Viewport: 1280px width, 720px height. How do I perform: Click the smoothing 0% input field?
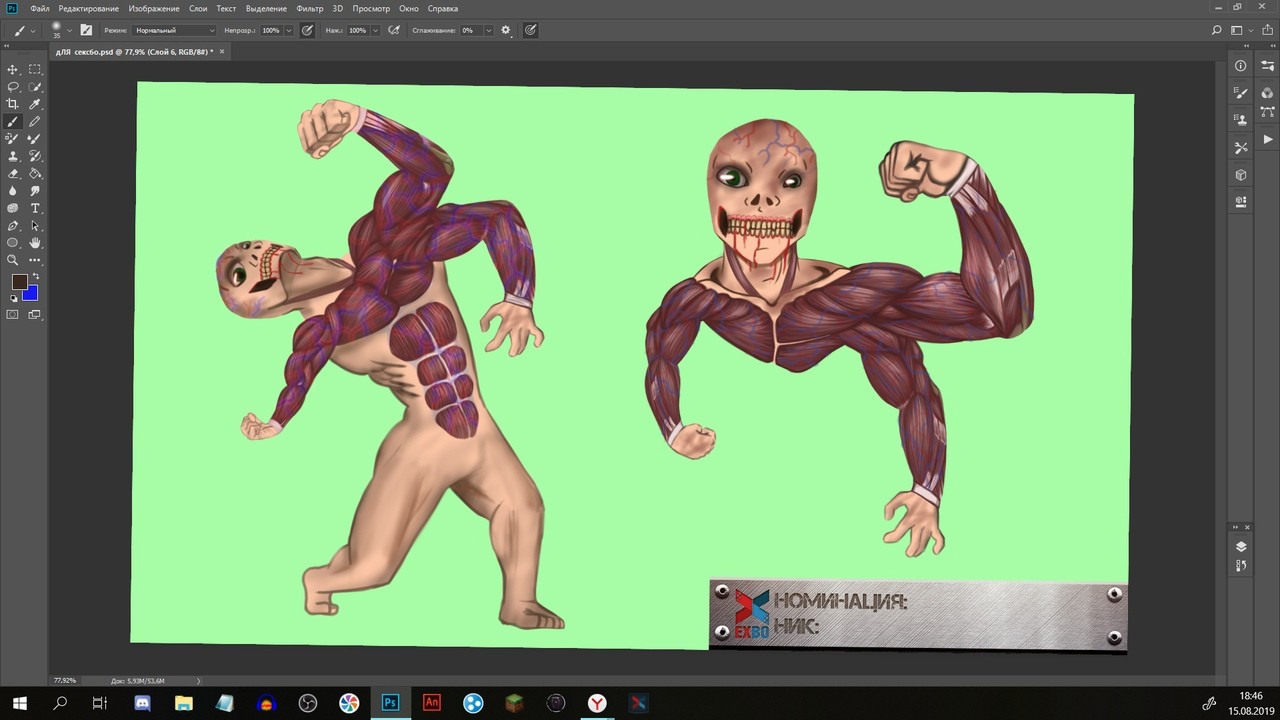[470, 30]
